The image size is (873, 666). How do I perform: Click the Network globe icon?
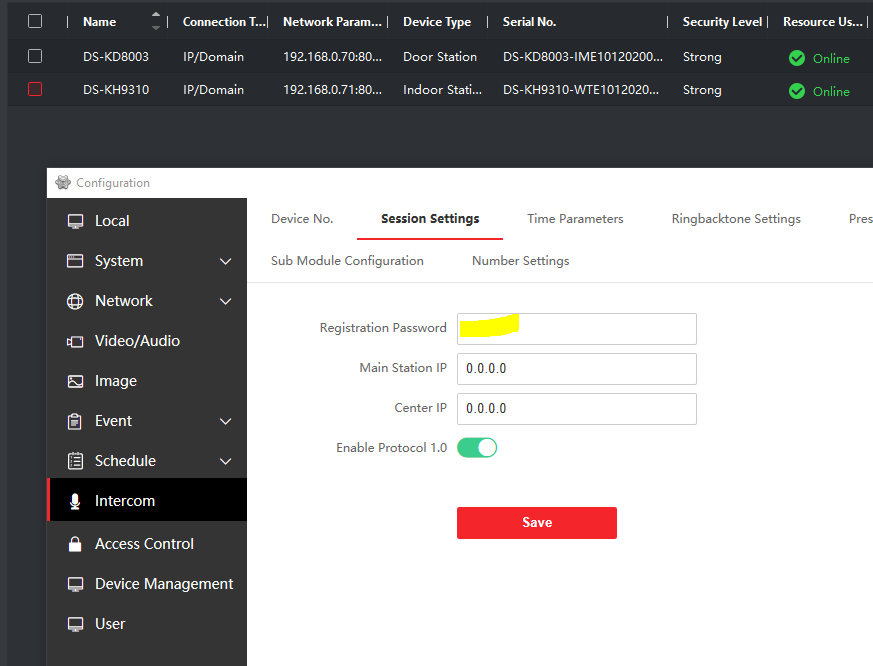coord(75,301)
